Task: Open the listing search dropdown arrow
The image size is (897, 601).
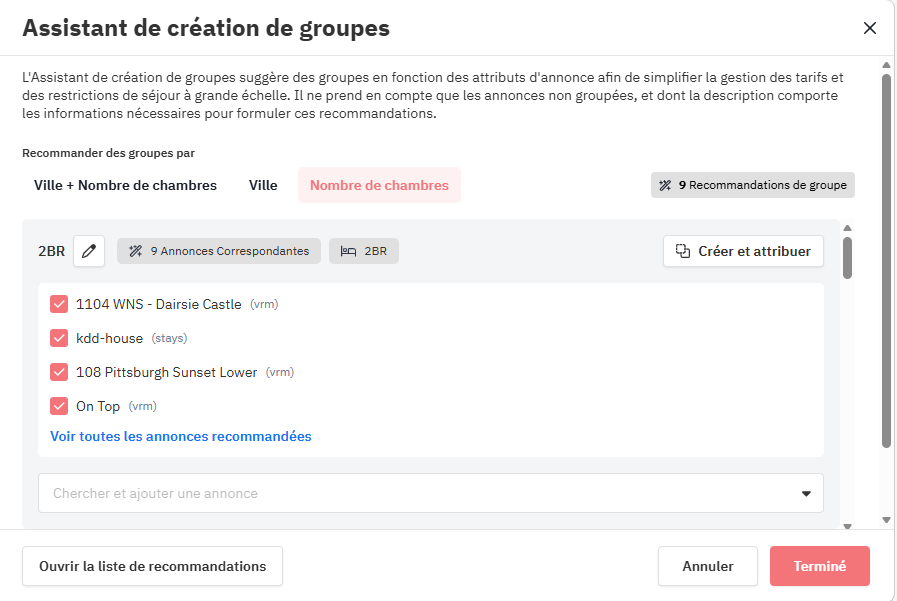Action: click(x=806, y=493)
